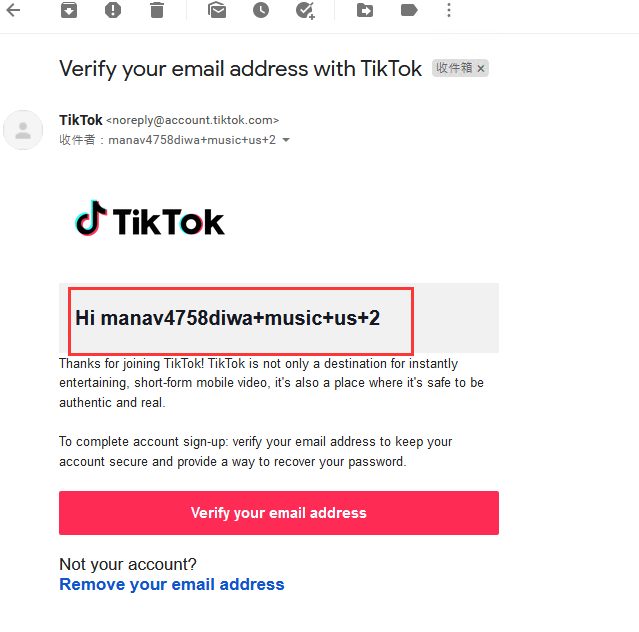Snooze this email with the clock icon
639x632 pixels.
[x=261, y=10]
